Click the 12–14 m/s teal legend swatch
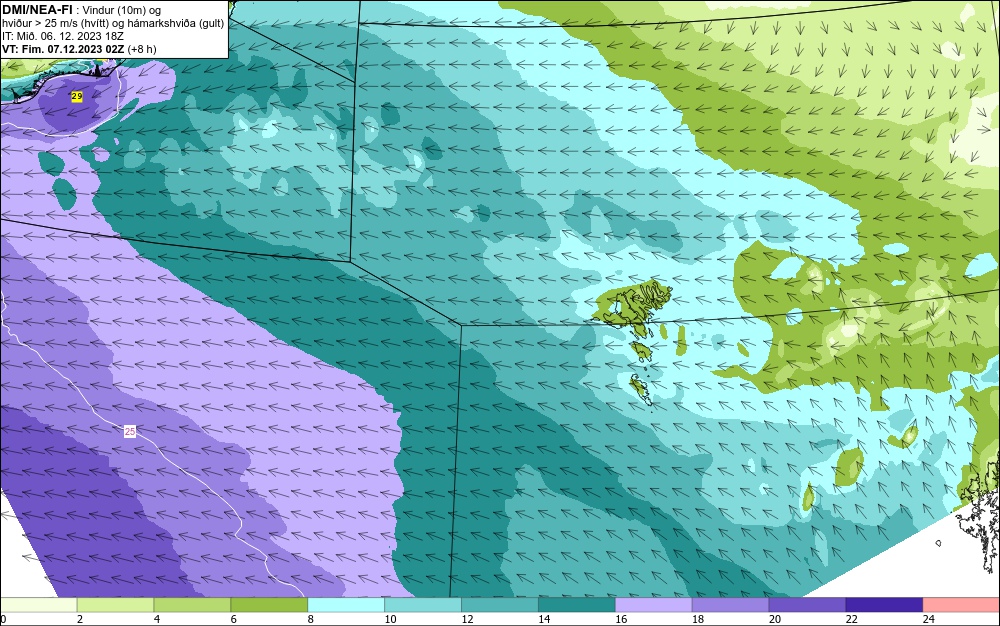This screenshot has width=1000, height=626. point(499,605)
